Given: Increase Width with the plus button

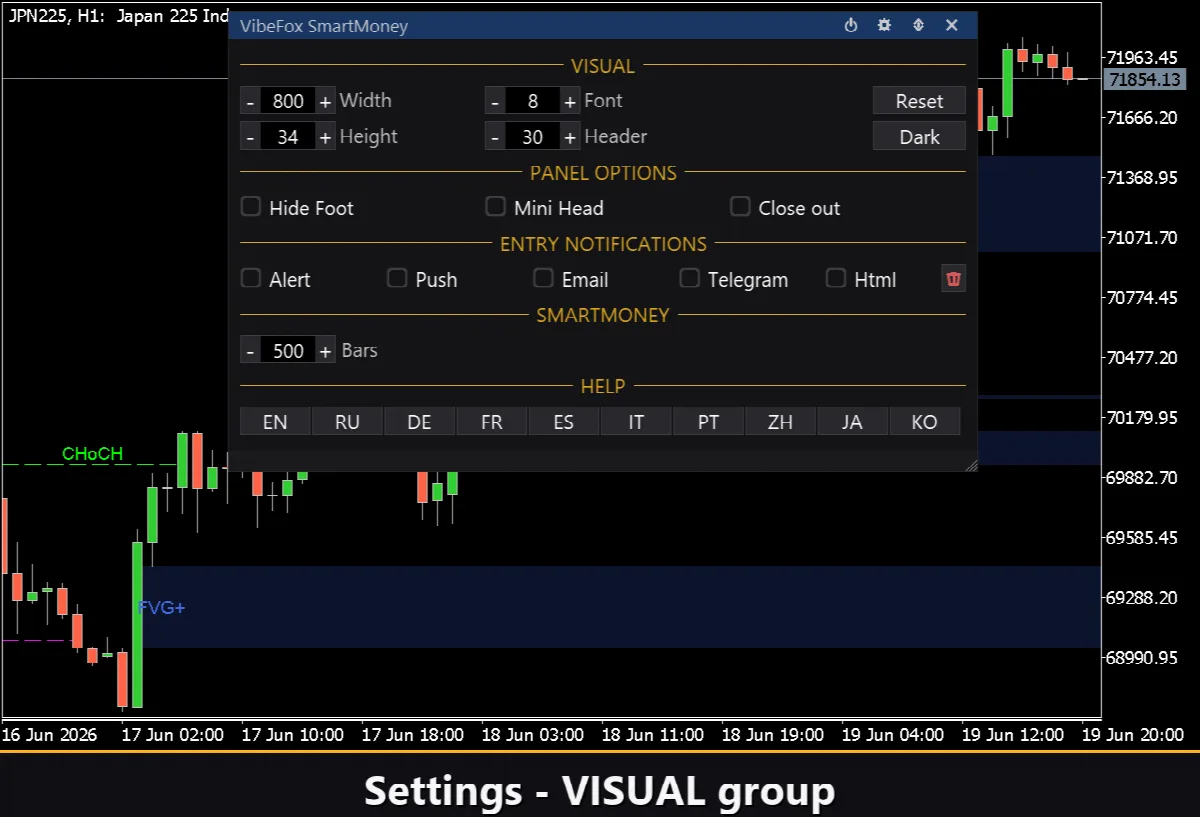Looking at the screenshot, I should 325,101.
